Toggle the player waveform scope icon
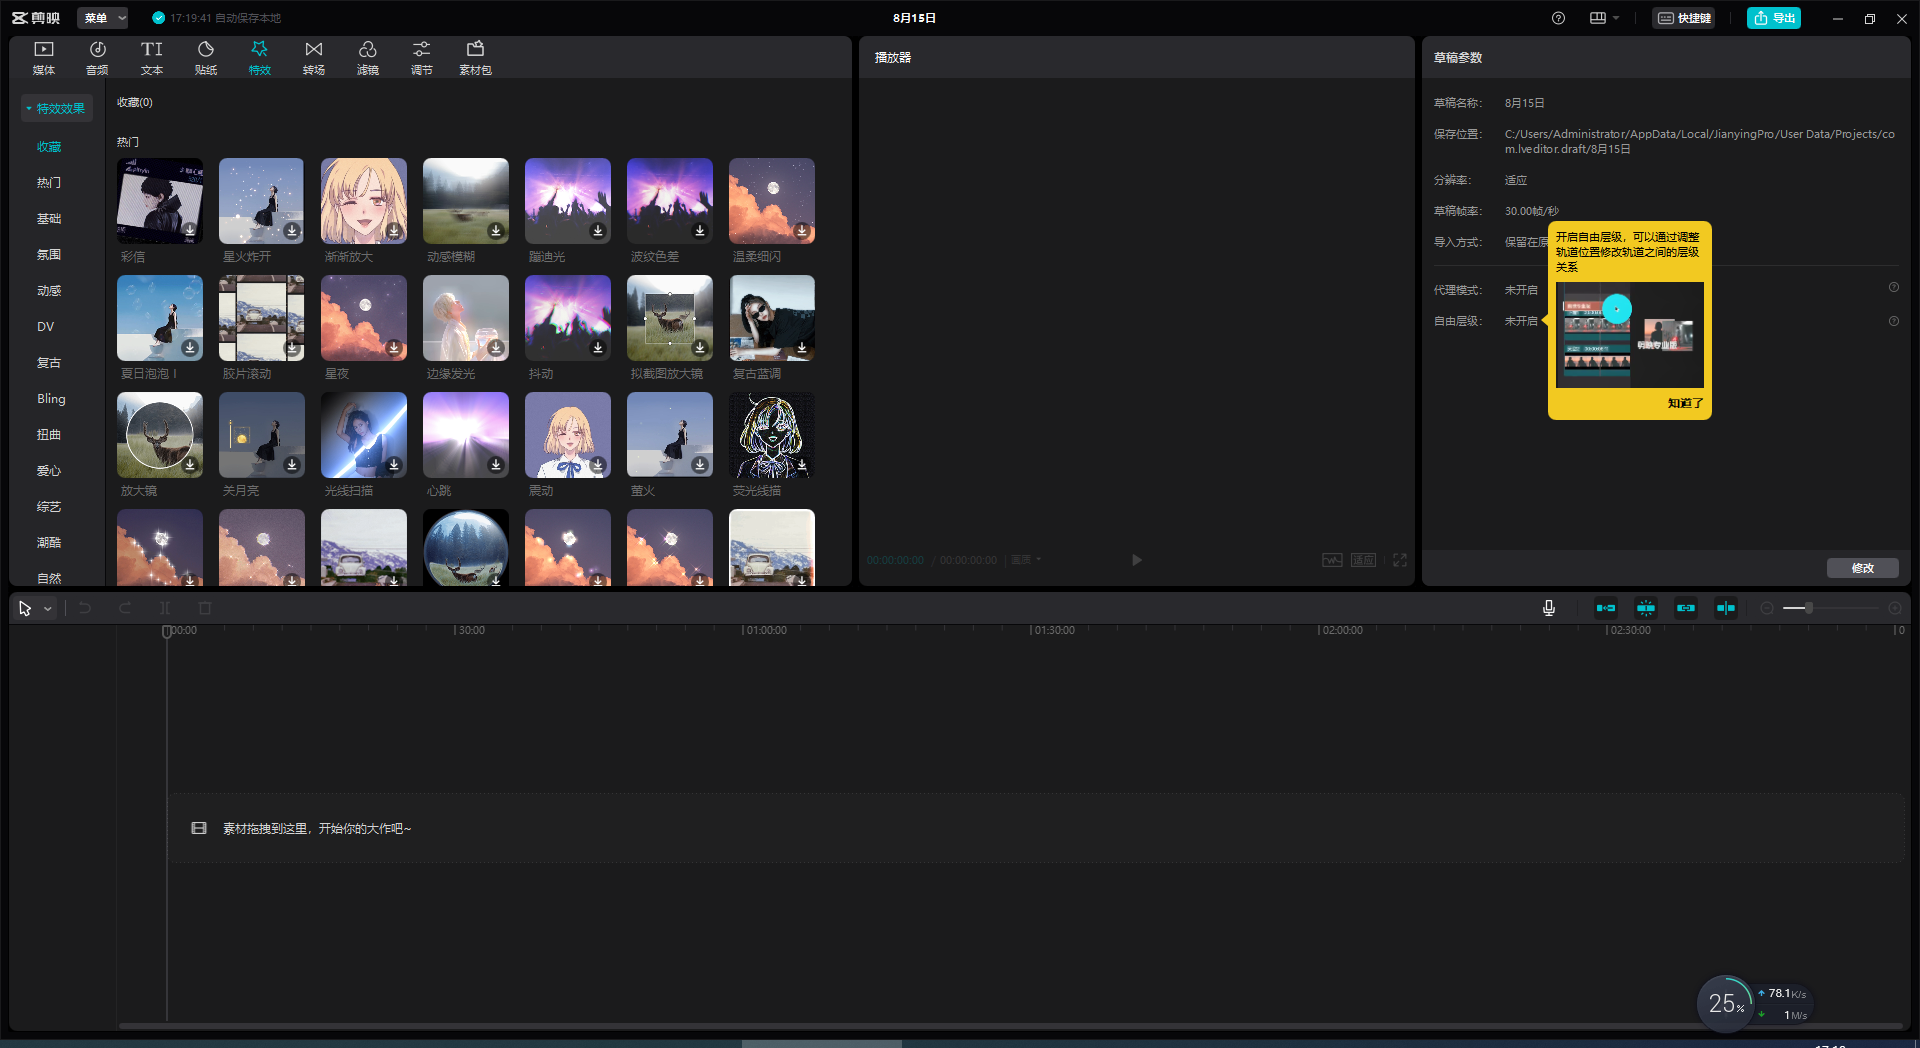The width and height of the screenshot is (1920, 1048). click(x=1332, y=560)
